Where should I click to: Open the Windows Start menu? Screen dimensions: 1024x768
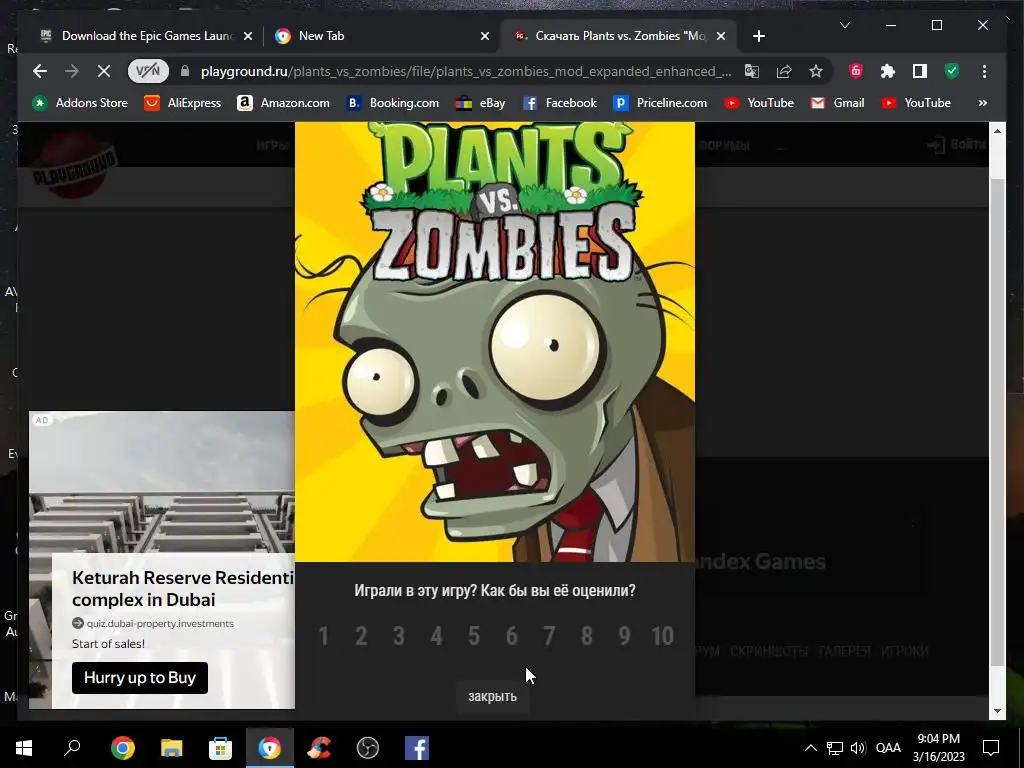pyautogui.click(x=24, y=748)
